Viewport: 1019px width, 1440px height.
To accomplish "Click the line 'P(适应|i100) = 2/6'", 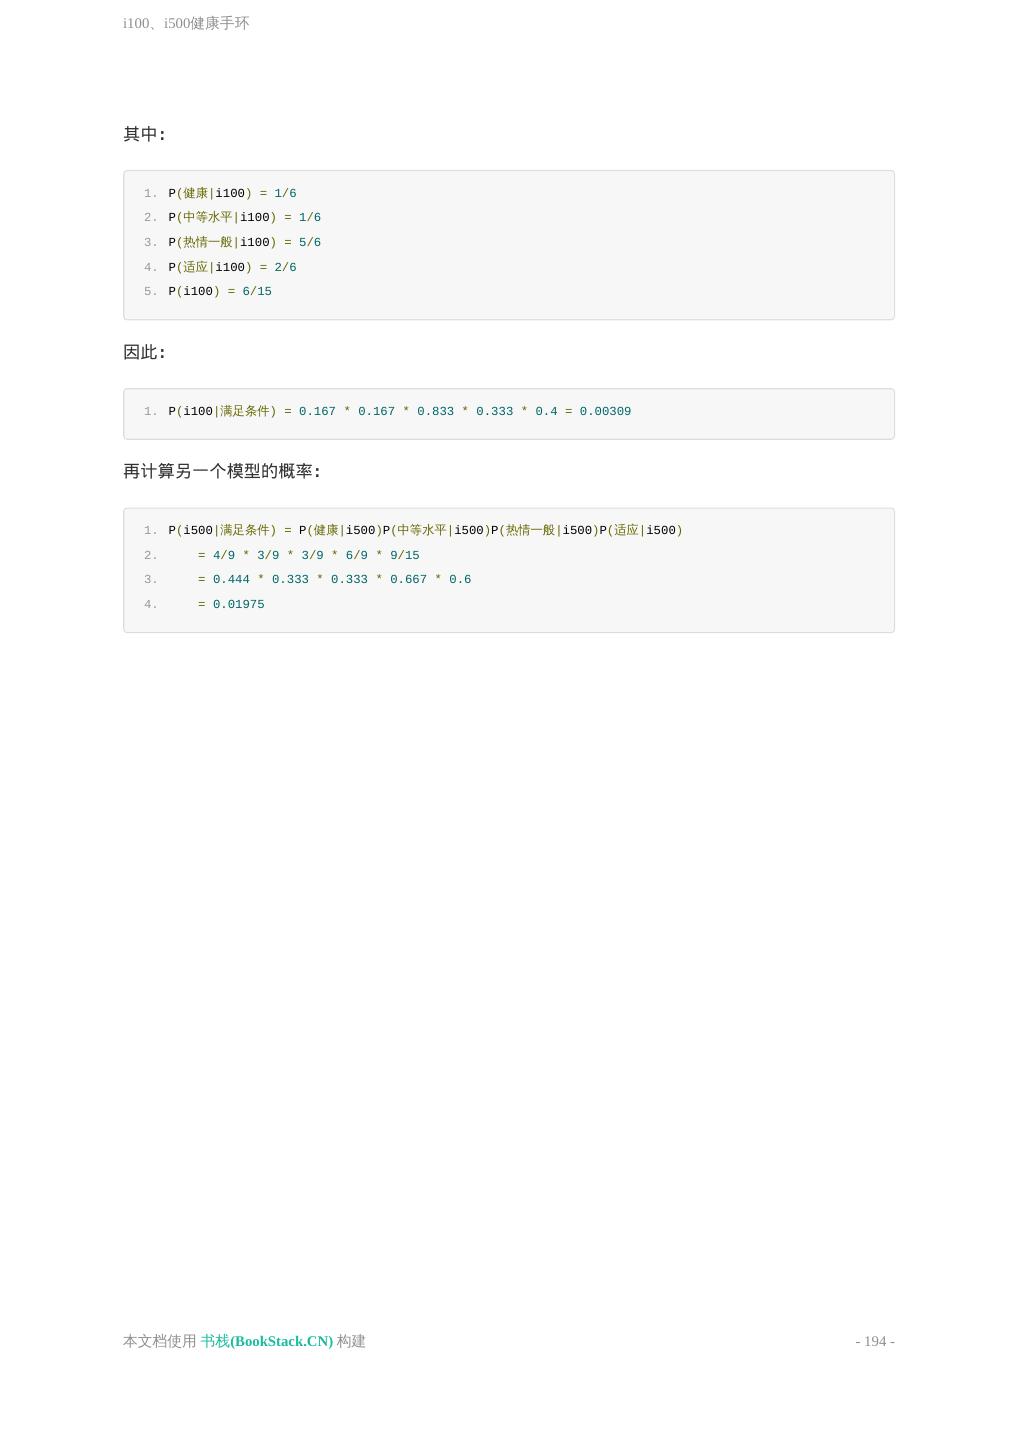I will (x=232, y=267).
